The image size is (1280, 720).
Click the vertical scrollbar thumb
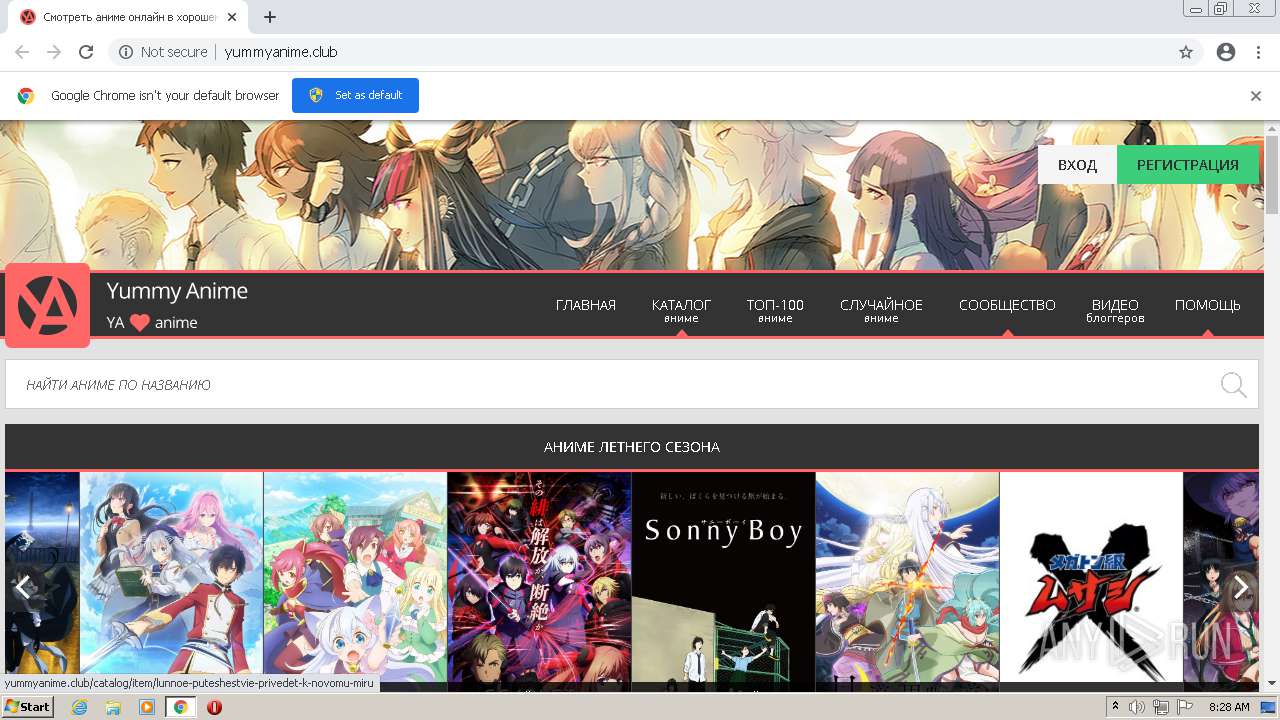coord(1271,174)
